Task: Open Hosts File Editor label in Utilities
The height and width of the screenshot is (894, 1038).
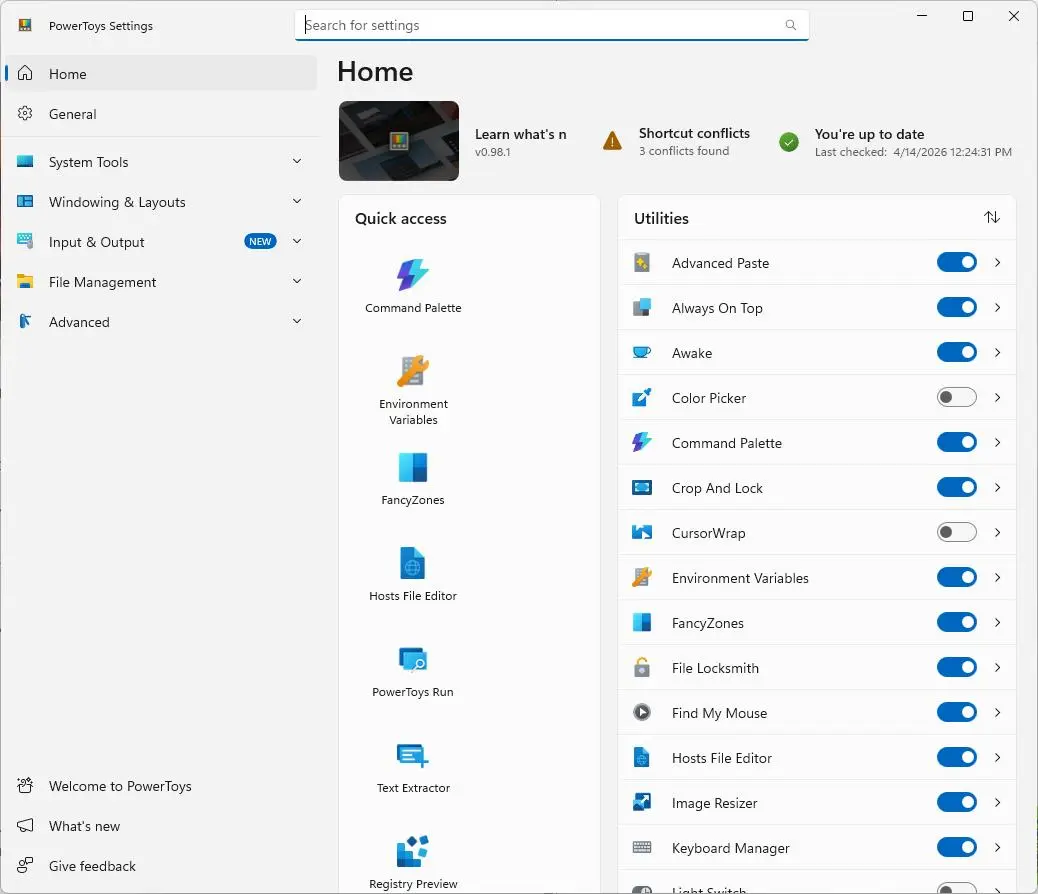Action: (722, 758)
